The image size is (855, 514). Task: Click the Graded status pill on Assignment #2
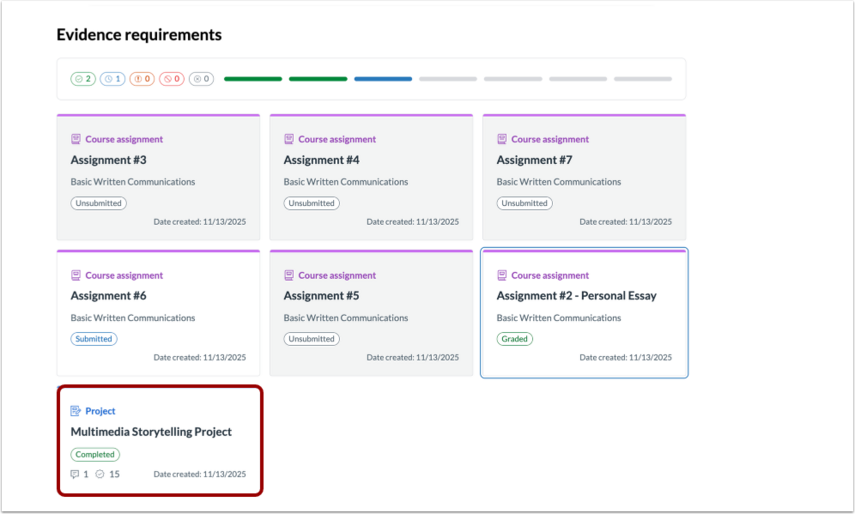tap(515, 339)
